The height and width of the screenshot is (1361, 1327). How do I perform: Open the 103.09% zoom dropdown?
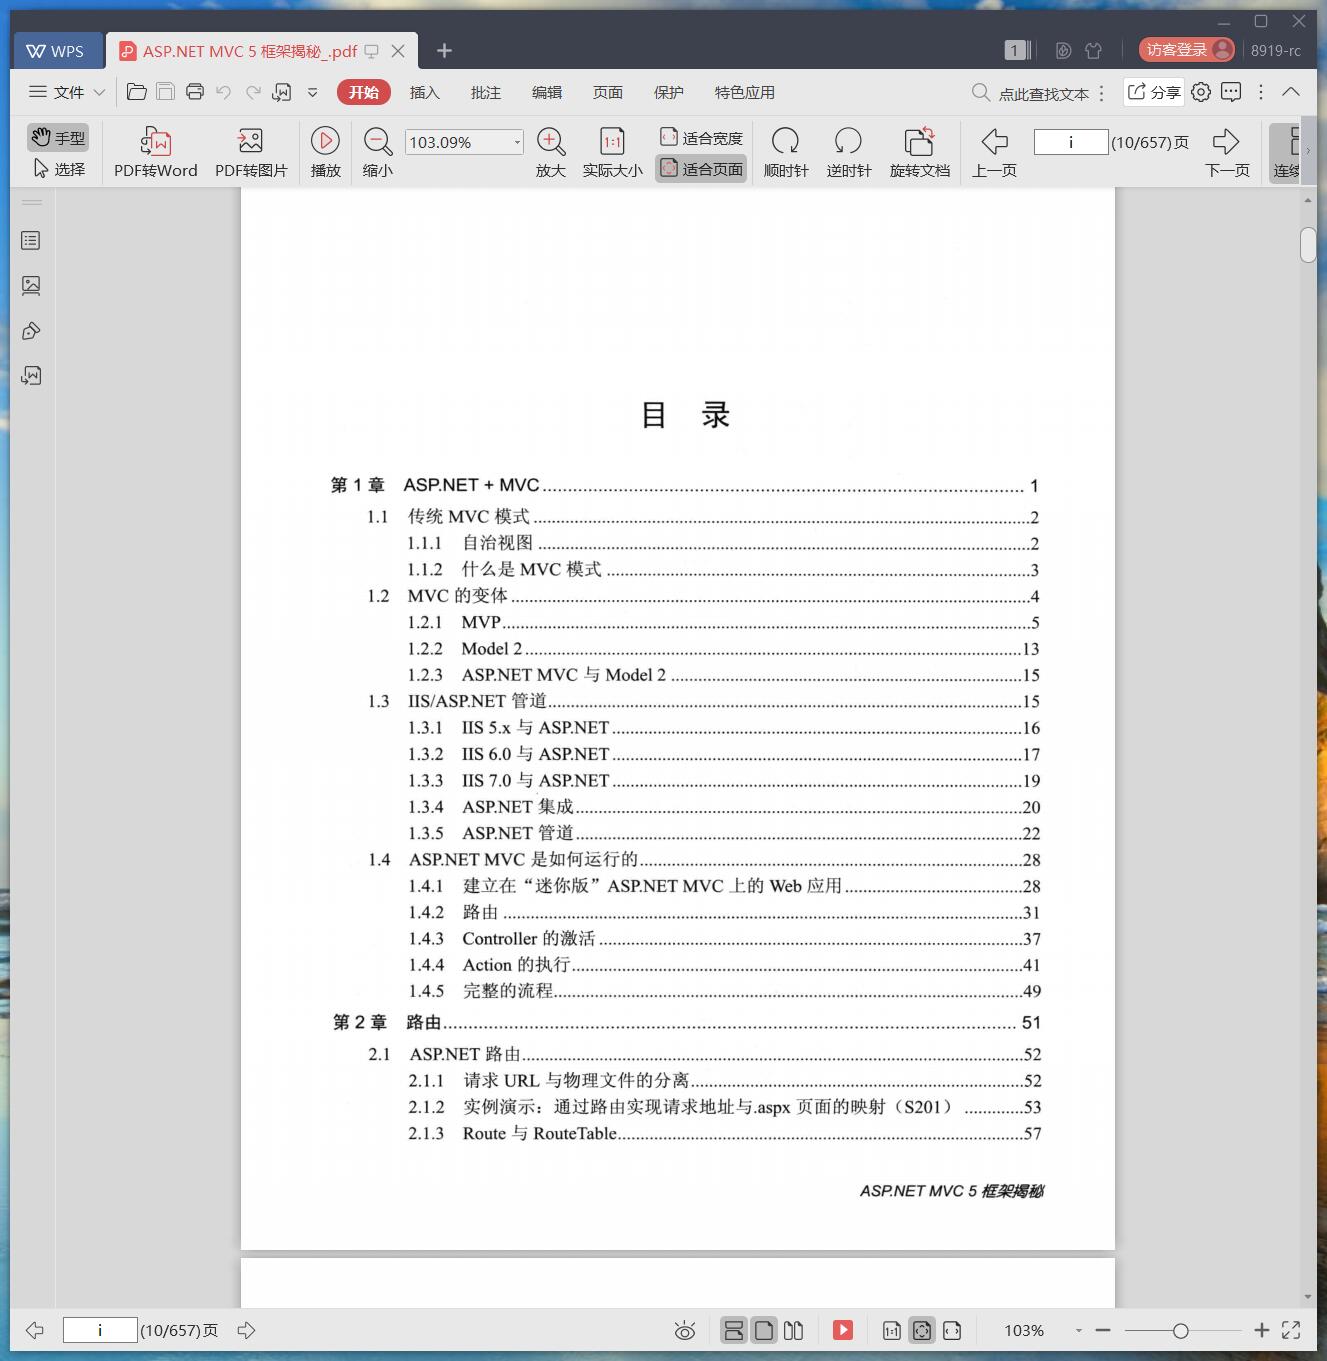coord(517,142)
